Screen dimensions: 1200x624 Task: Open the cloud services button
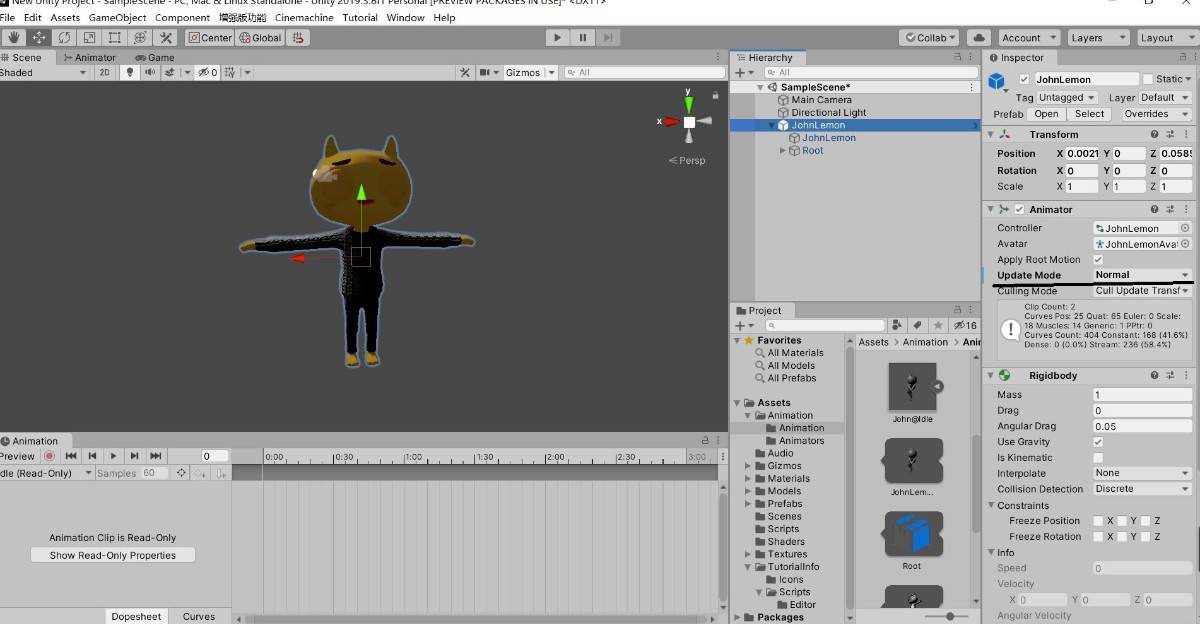(978, 38)
